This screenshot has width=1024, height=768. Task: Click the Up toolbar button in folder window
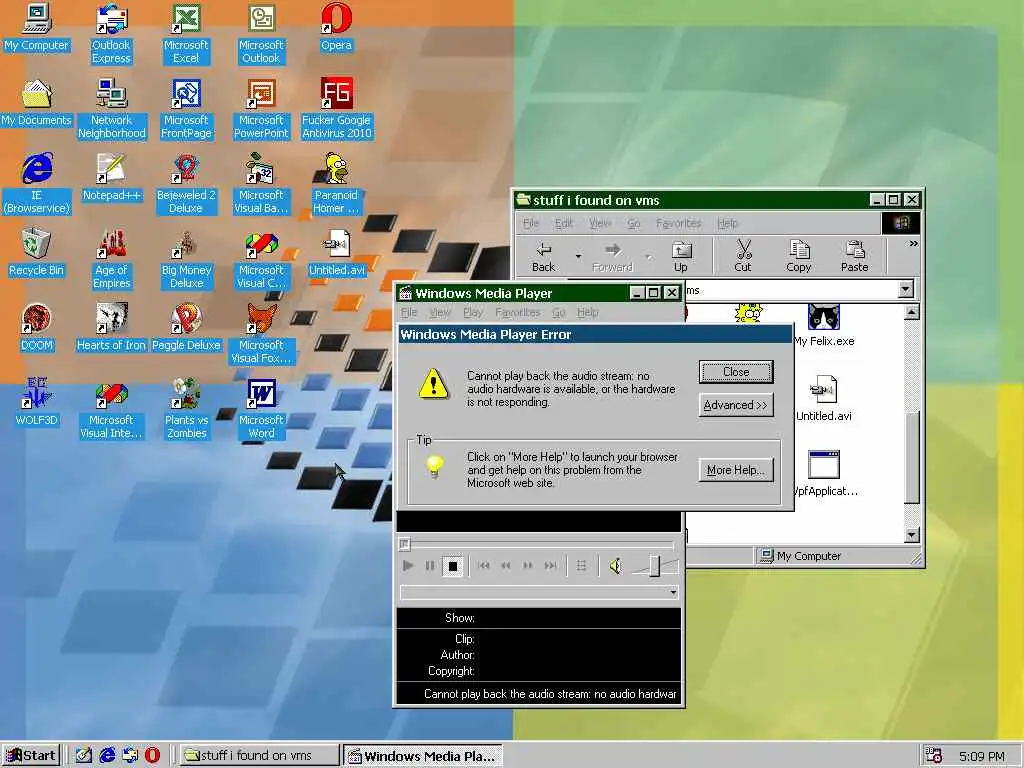681,257
